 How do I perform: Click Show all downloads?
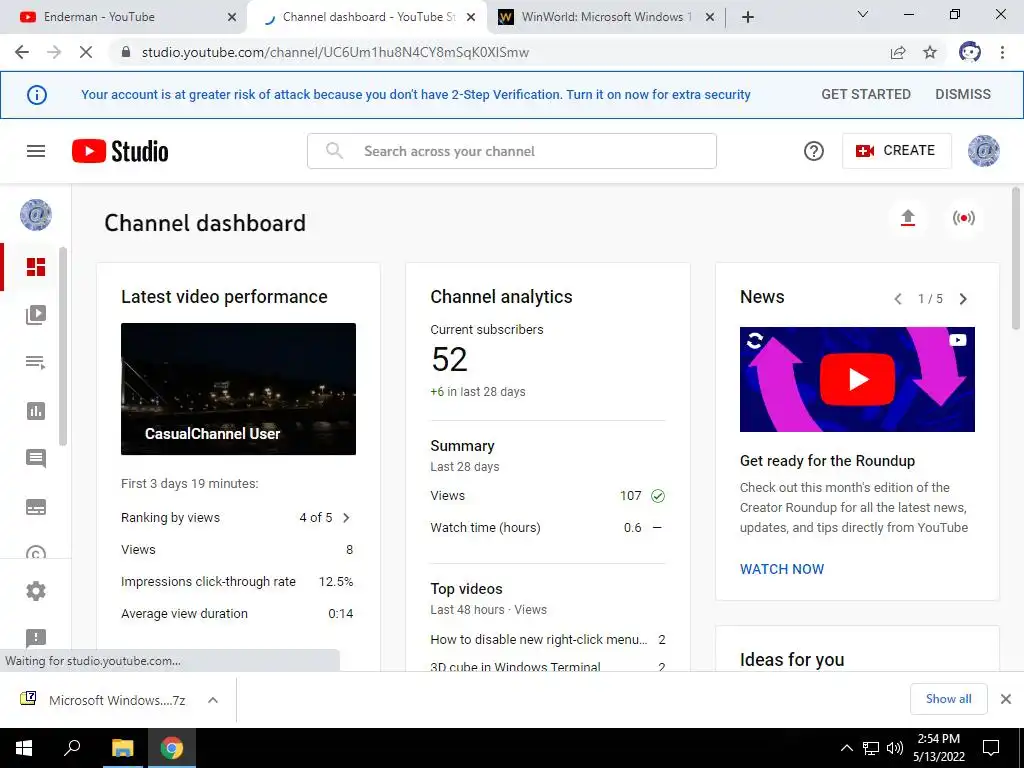tap(948, 699)
